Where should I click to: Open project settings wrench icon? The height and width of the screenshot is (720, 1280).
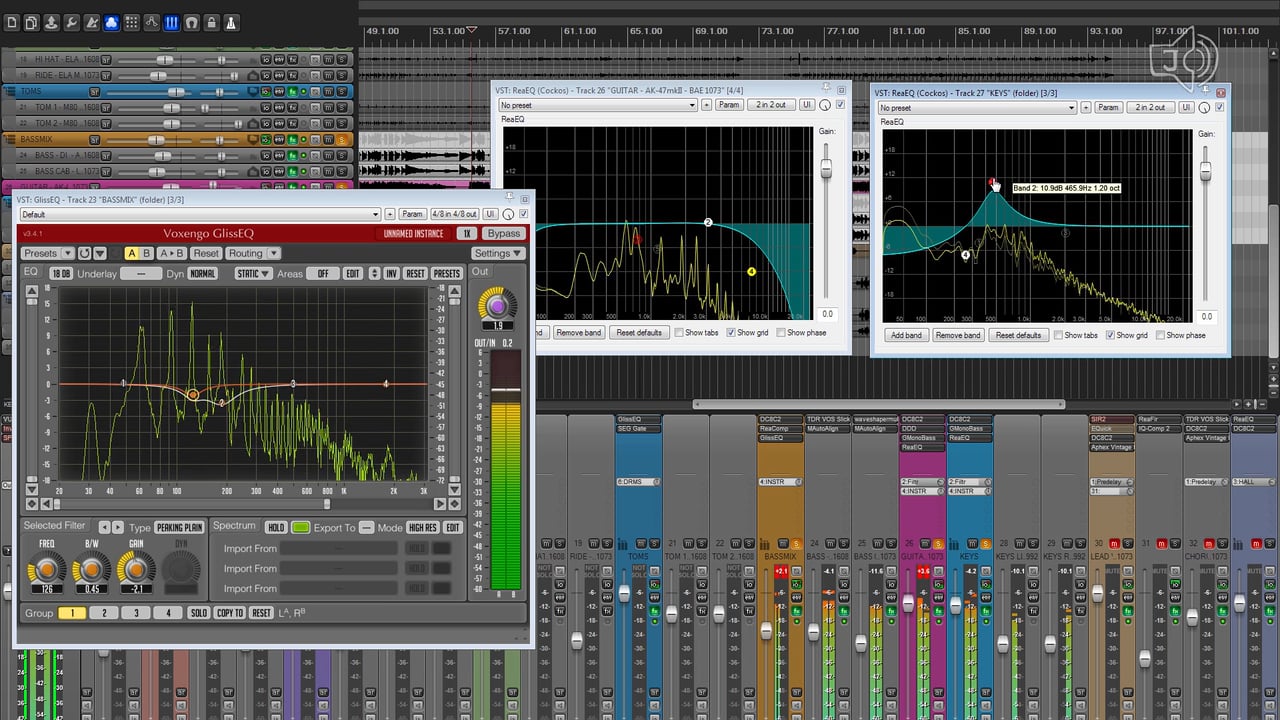(x=72, y=22)
